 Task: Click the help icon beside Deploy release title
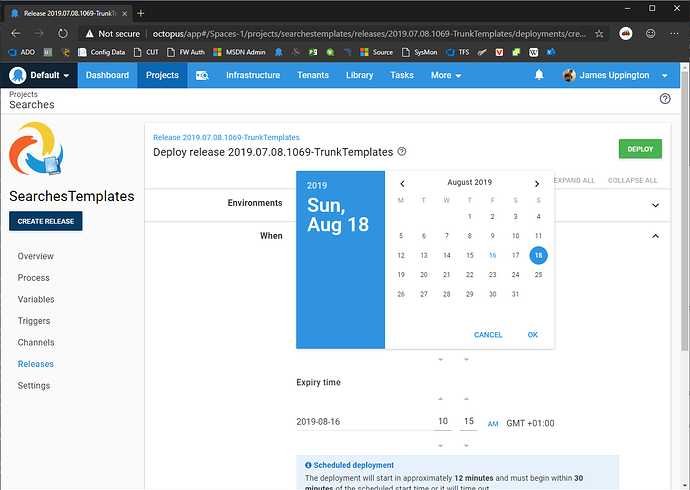(402, 151)
